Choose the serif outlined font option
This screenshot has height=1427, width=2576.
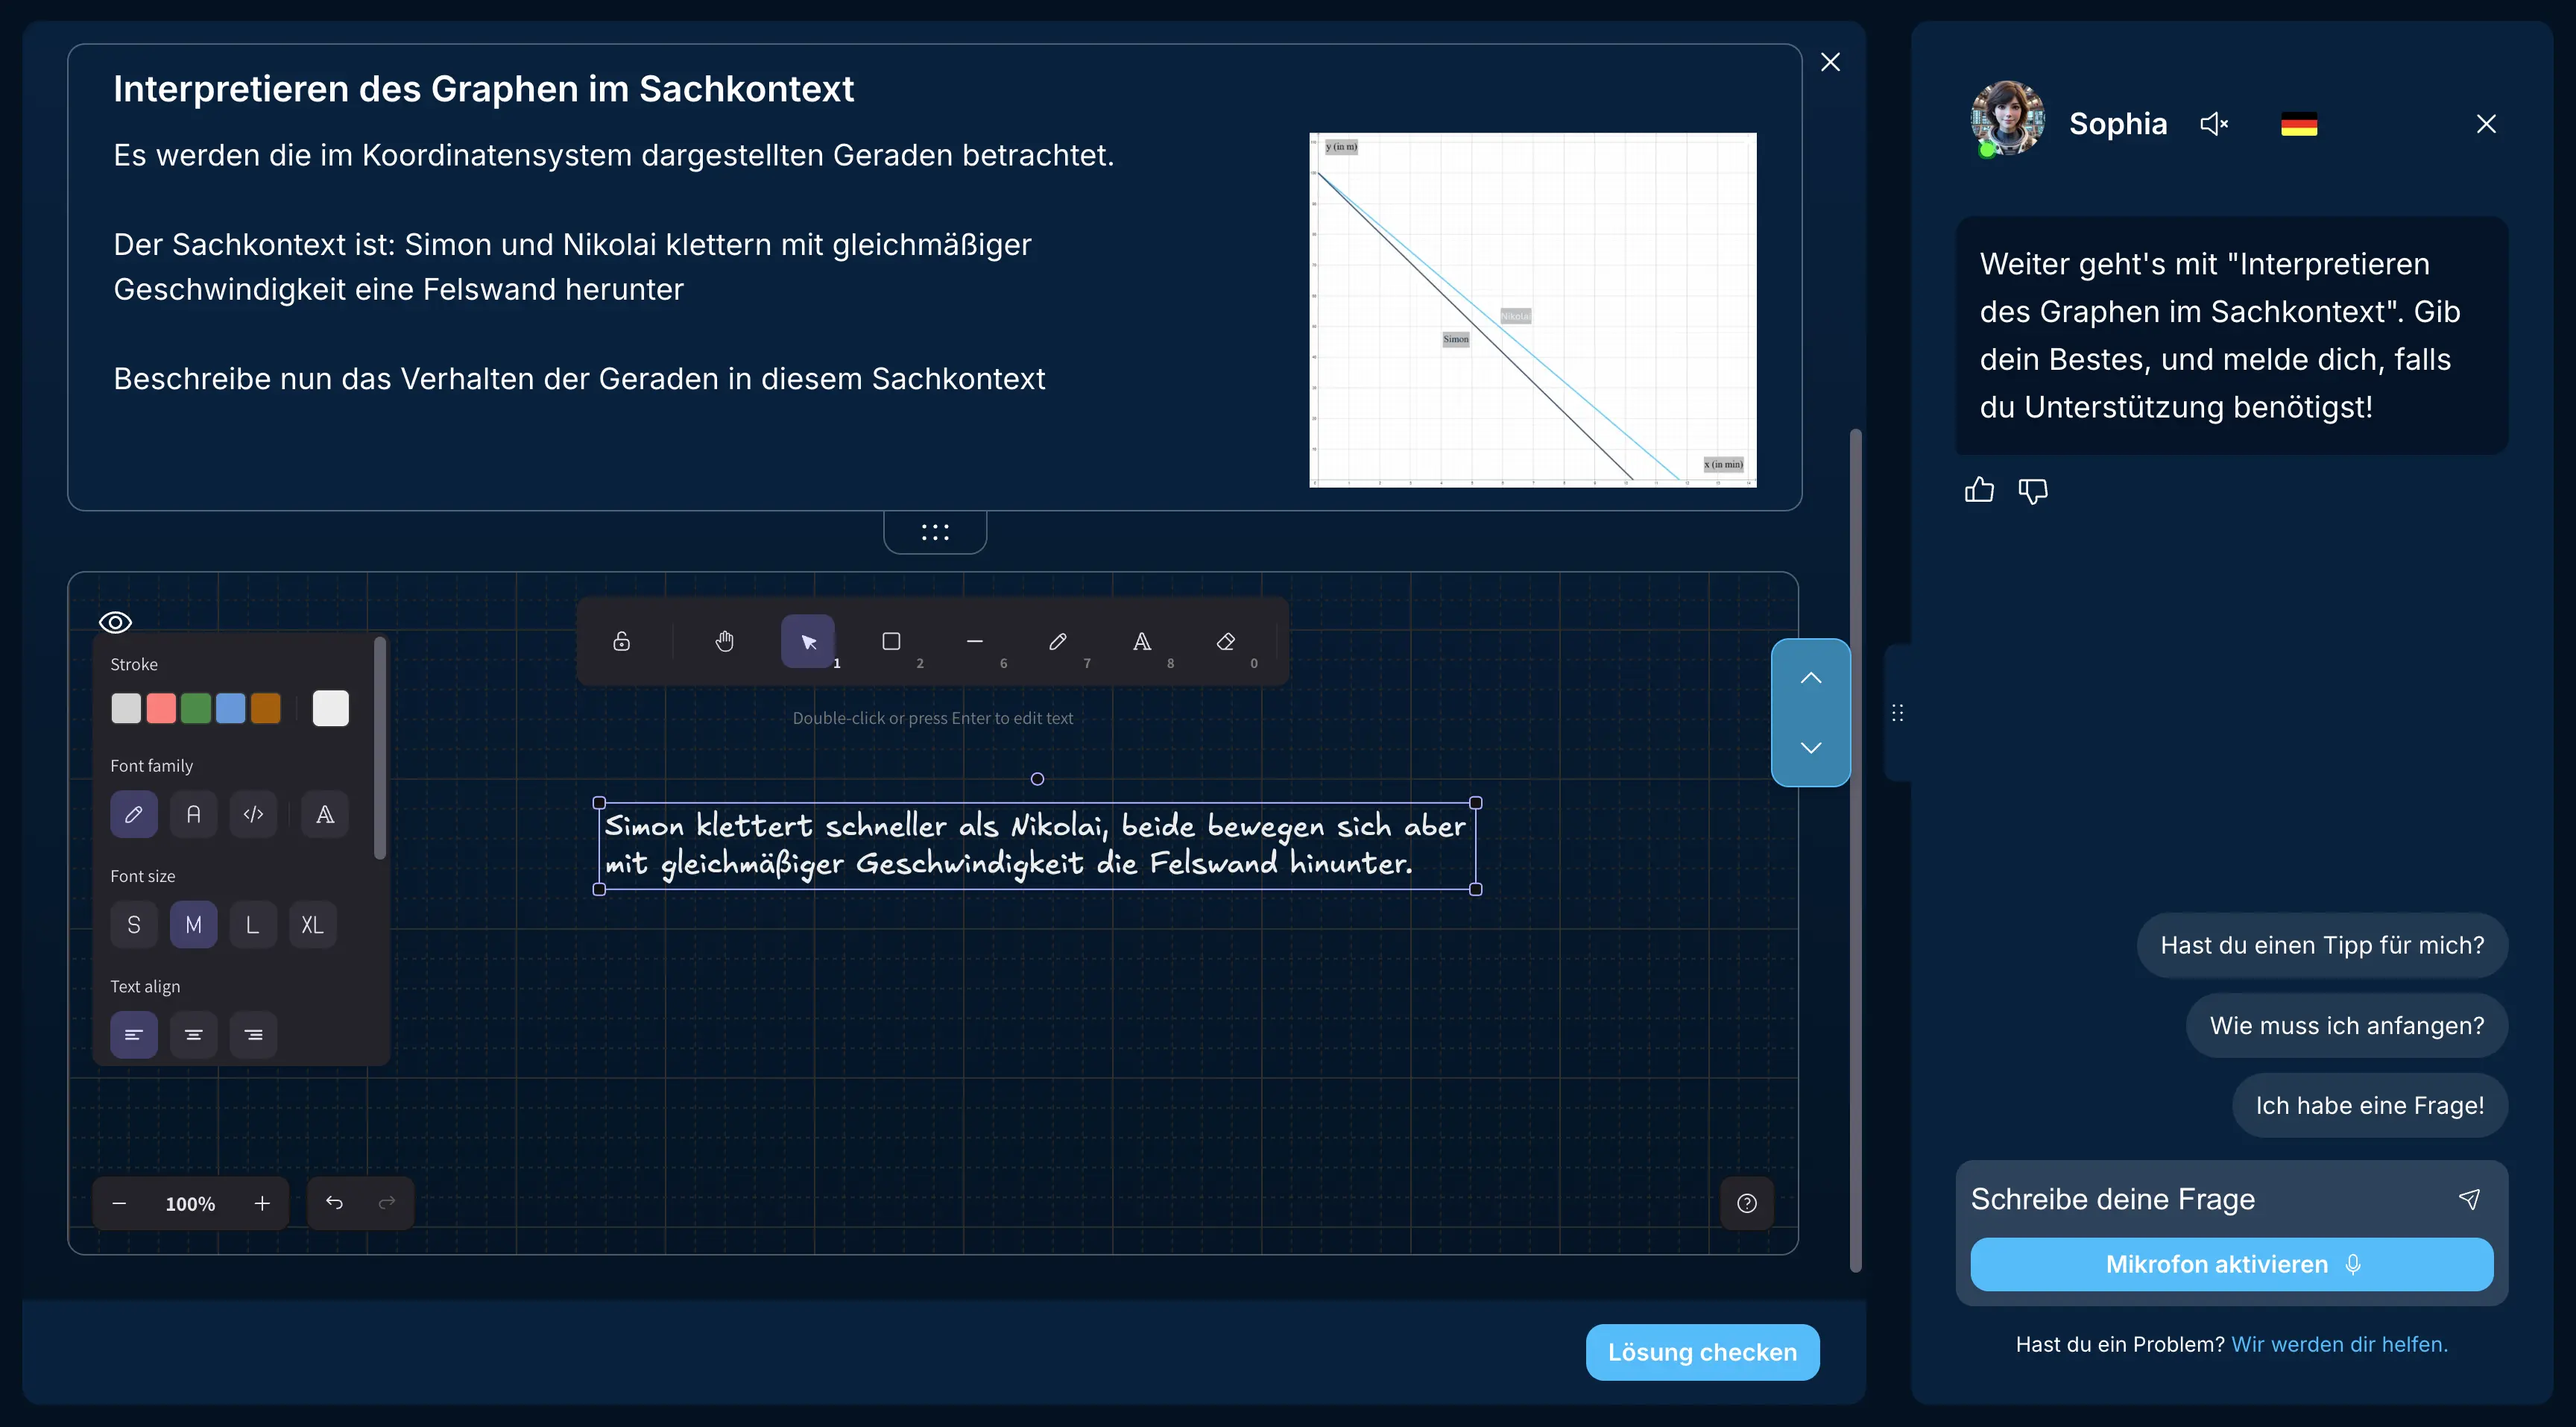[x=325, y=814]
